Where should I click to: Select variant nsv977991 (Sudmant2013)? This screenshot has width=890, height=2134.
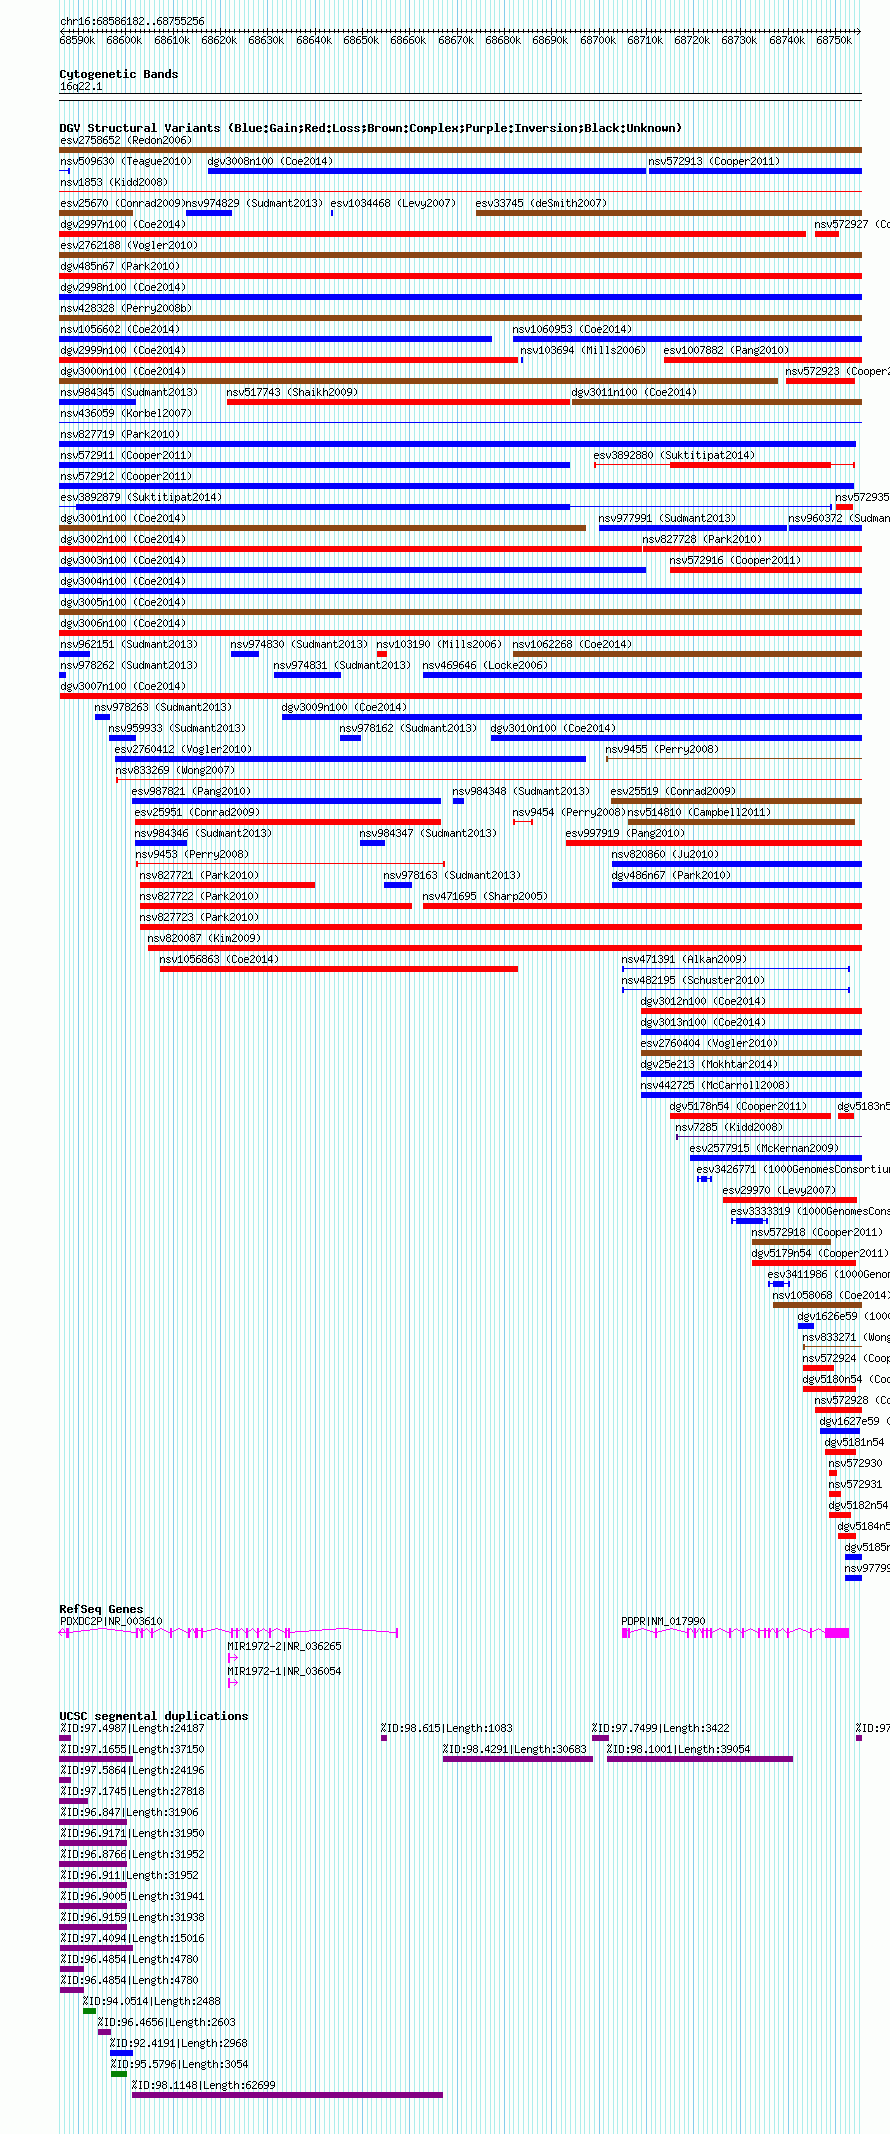coord(667,519)
